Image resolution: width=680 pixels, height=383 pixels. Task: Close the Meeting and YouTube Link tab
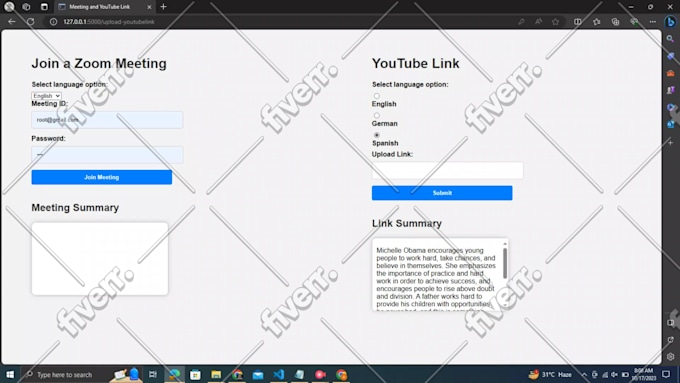[149, 7]
